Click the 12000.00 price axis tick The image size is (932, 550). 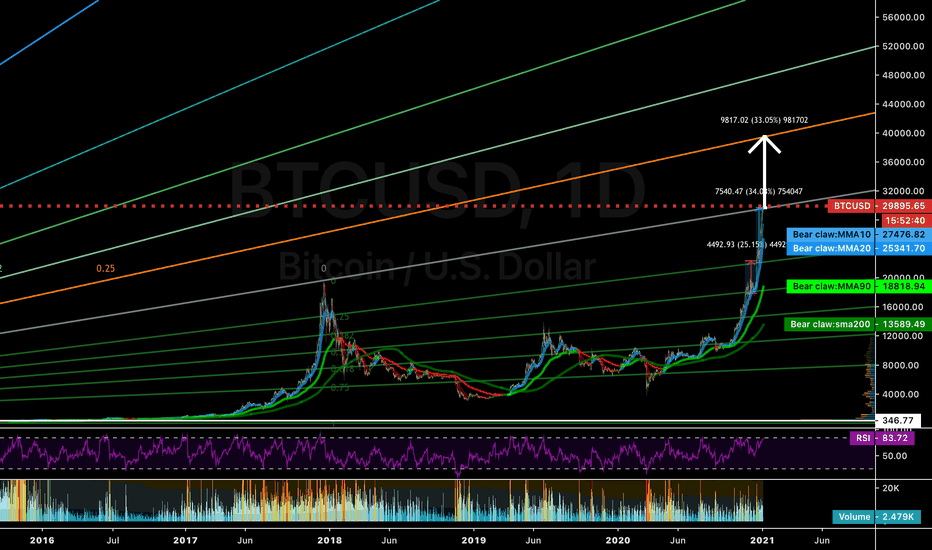903,336
